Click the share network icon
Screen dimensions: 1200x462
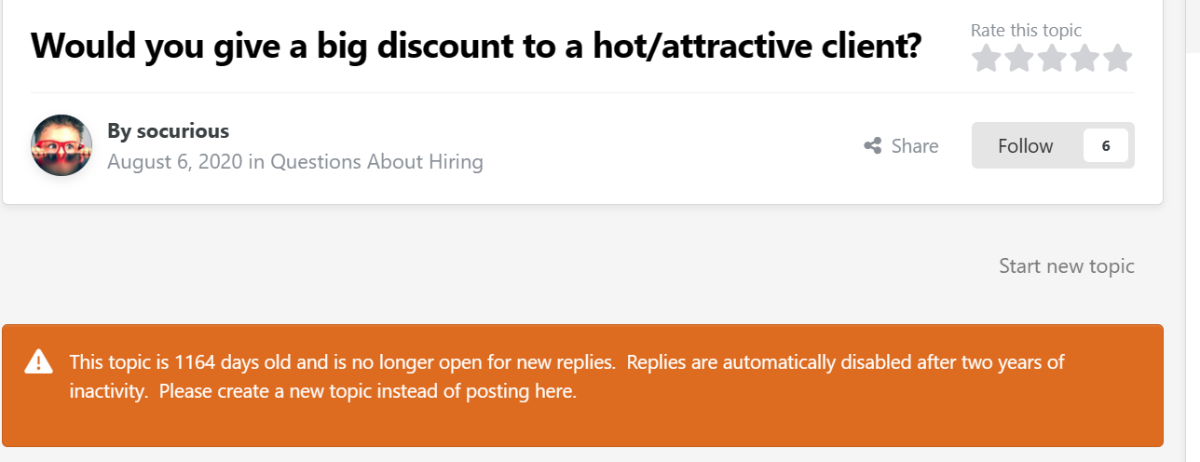click(872, 146)
